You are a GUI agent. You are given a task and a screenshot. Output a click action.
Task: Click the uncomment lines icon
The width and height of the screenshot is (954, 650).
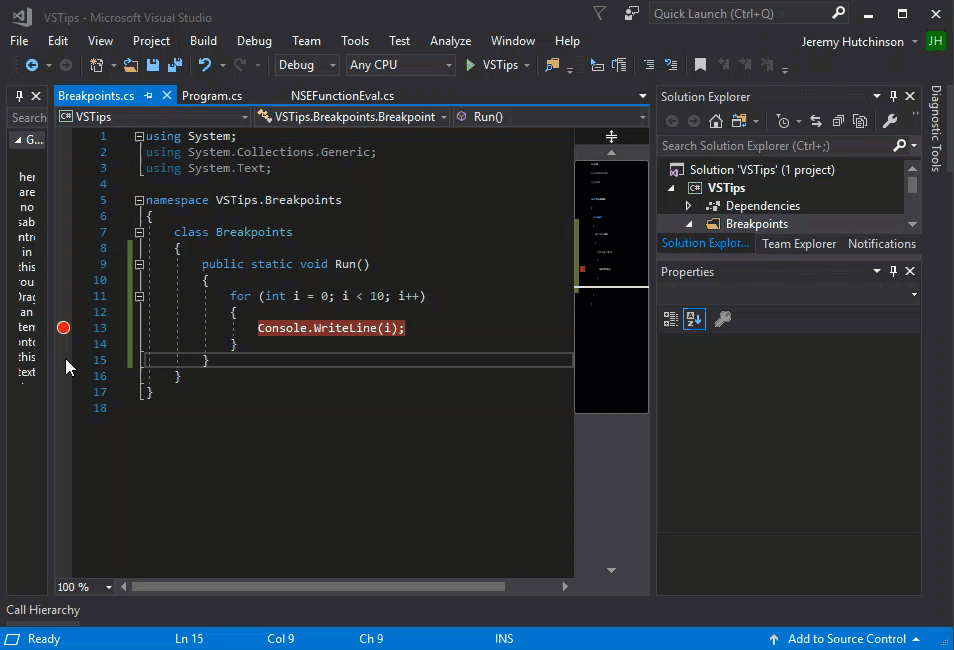[671, 65]
